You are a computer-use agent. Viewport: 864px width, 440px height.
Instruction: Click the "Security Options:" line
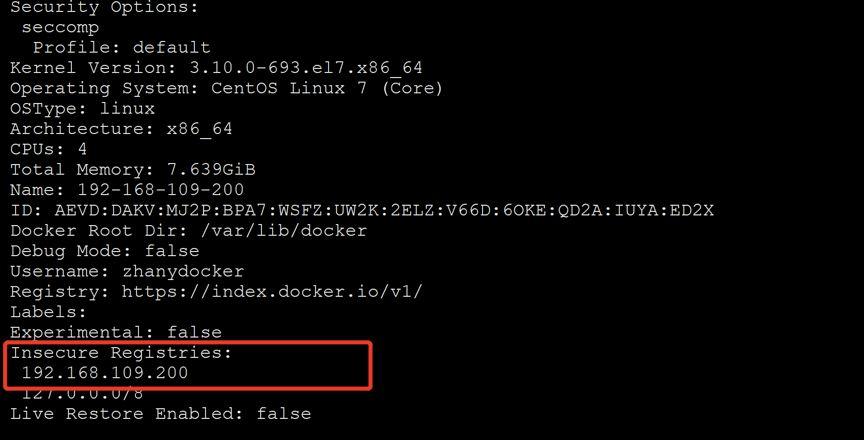(104, 7)
